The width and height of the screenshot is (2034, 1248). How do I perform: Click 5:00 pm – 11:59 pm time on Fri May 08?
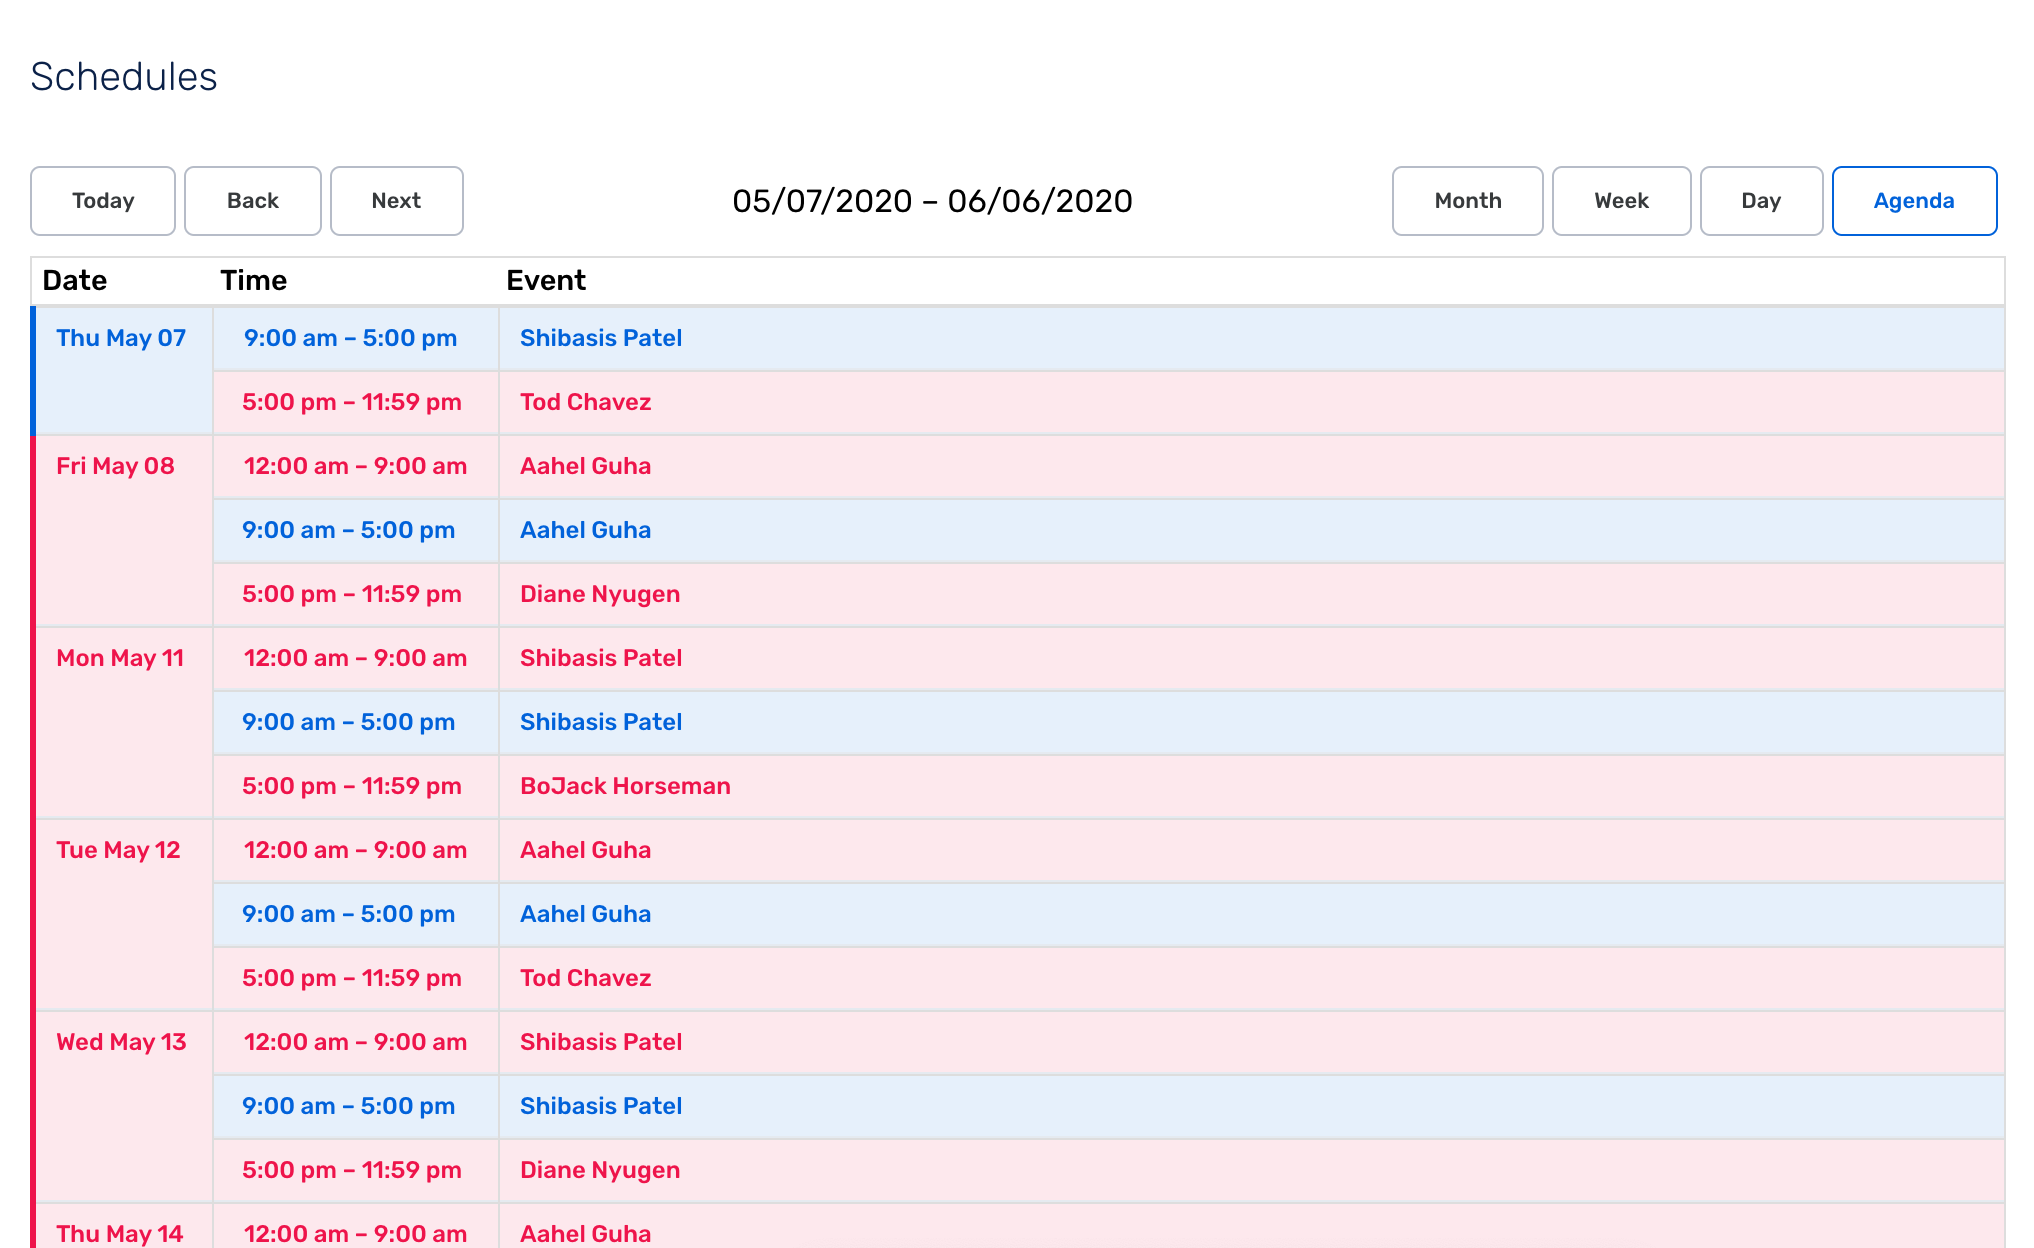(x=356, y=594)
